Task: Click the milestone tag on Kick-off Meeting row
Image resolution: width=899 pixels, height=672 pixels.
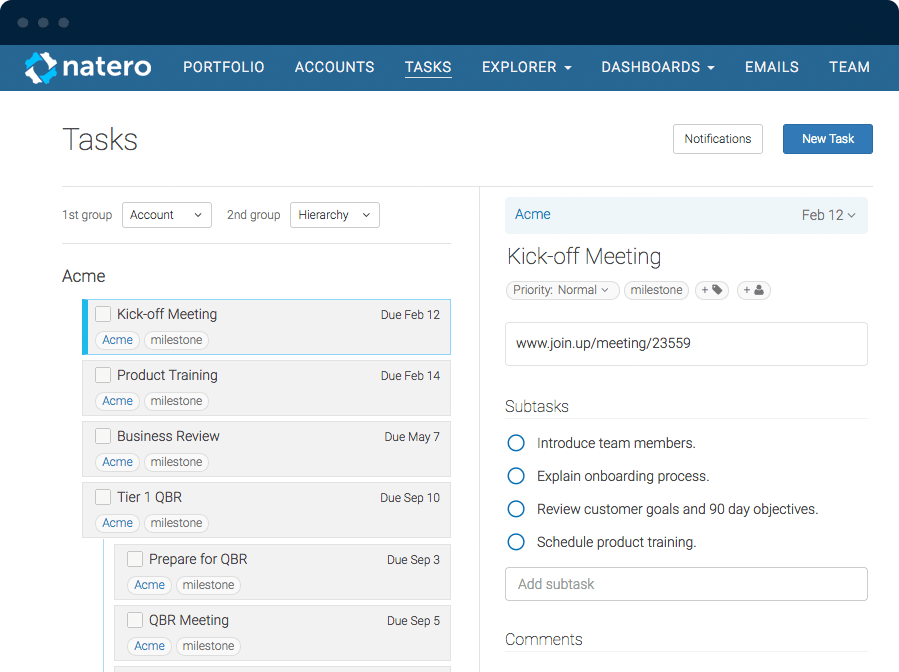Action: tap(177, 340)
